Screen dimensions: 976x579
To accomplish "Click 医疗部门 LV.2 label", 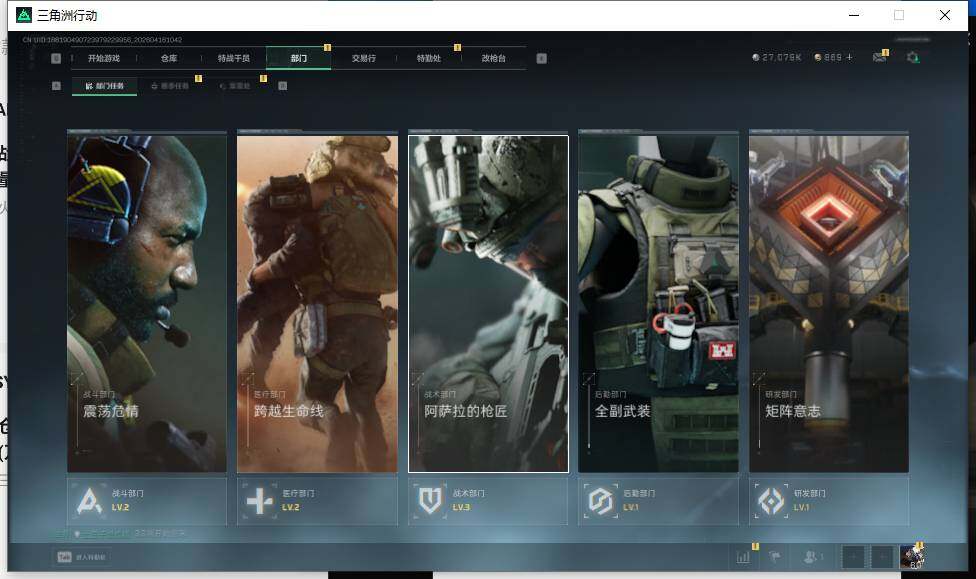I will 291,507.
